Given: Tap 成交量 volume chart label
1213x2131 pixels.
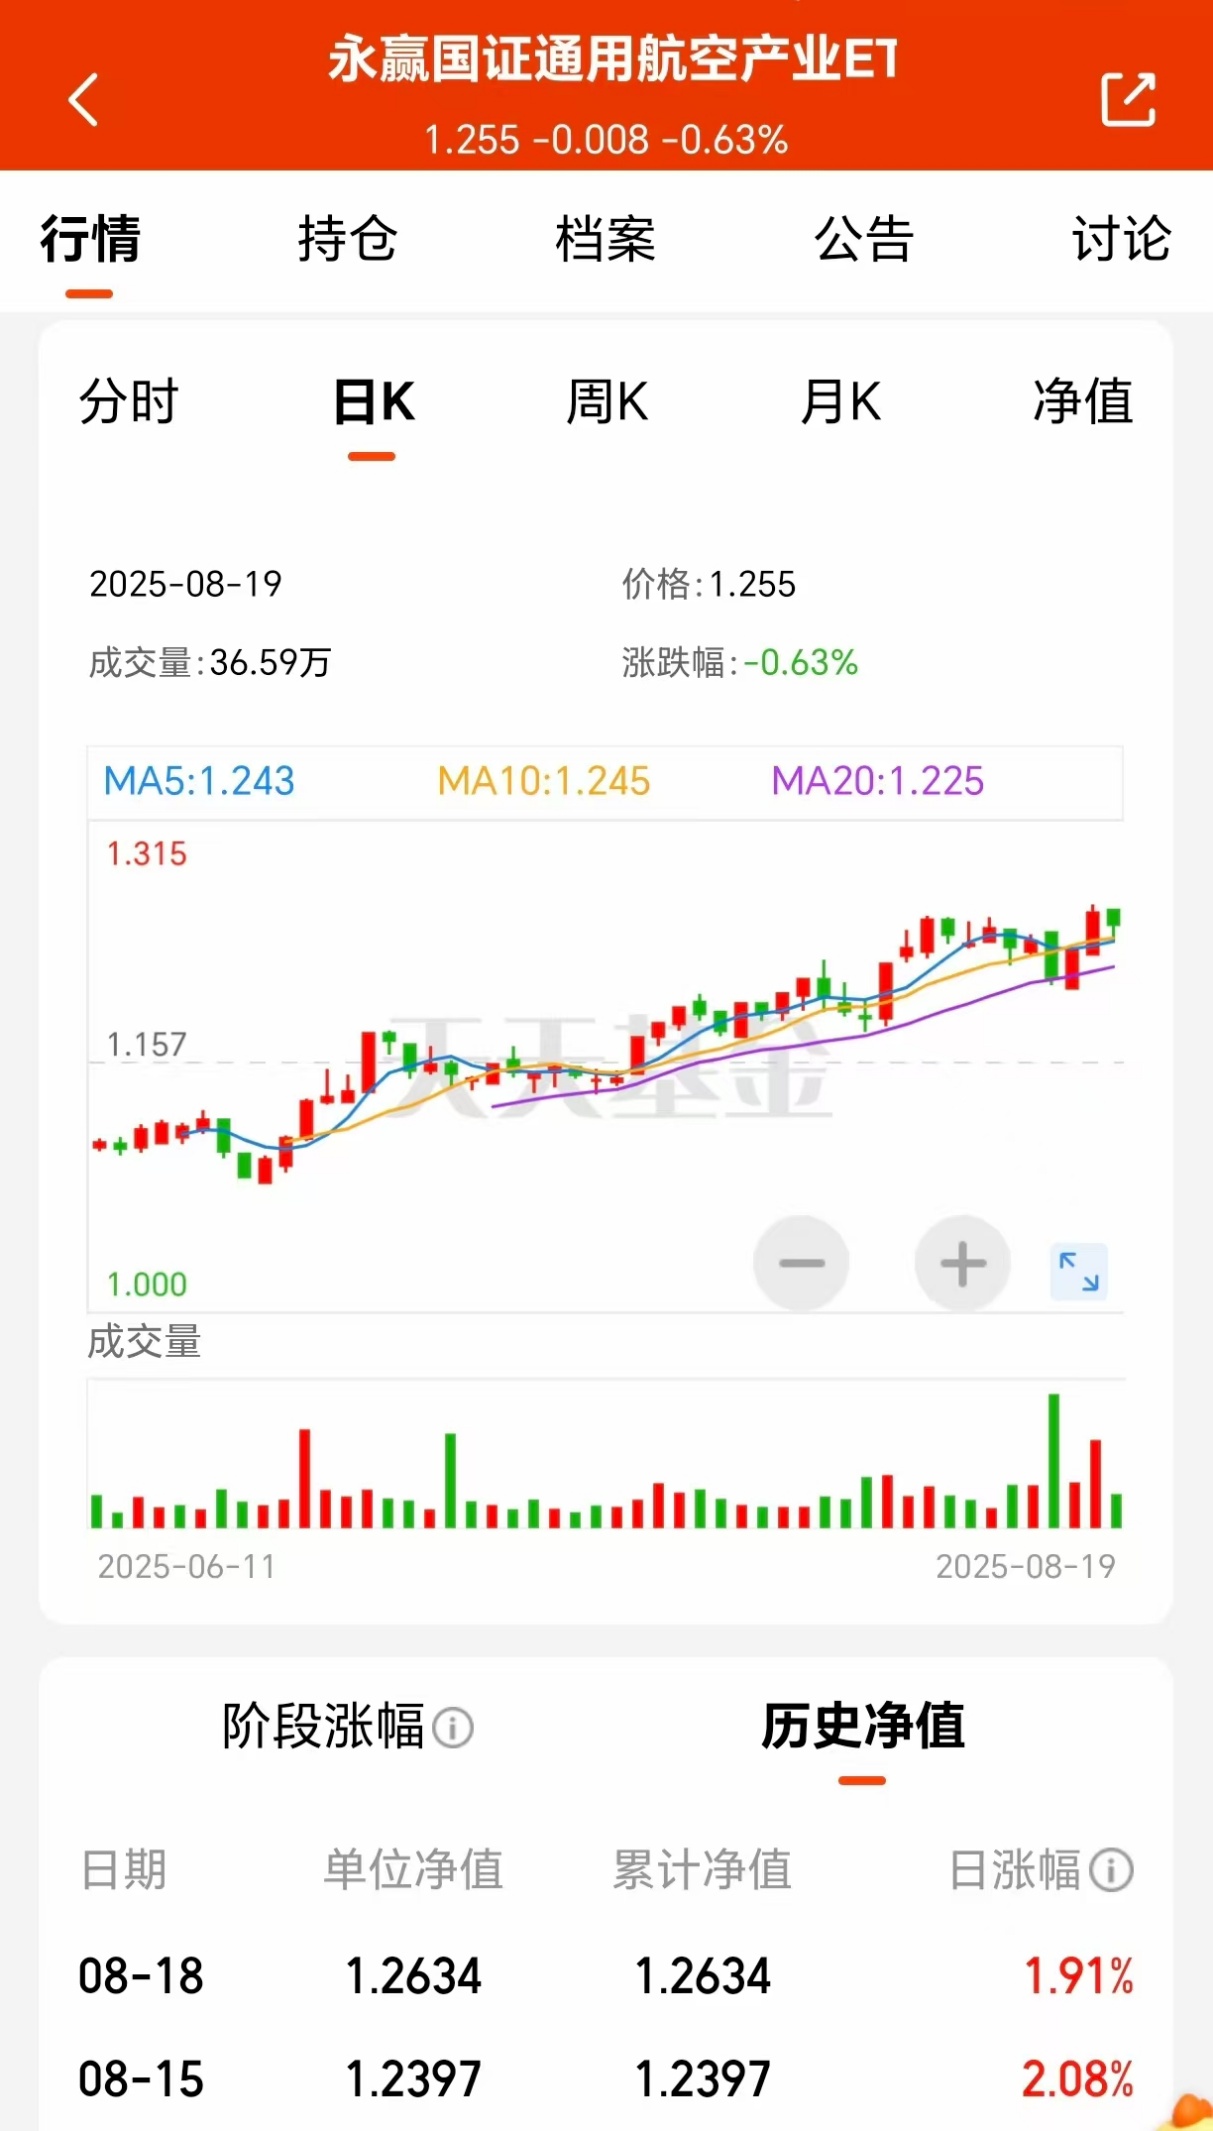Looking at the screenshot, I should (145, 1342).
